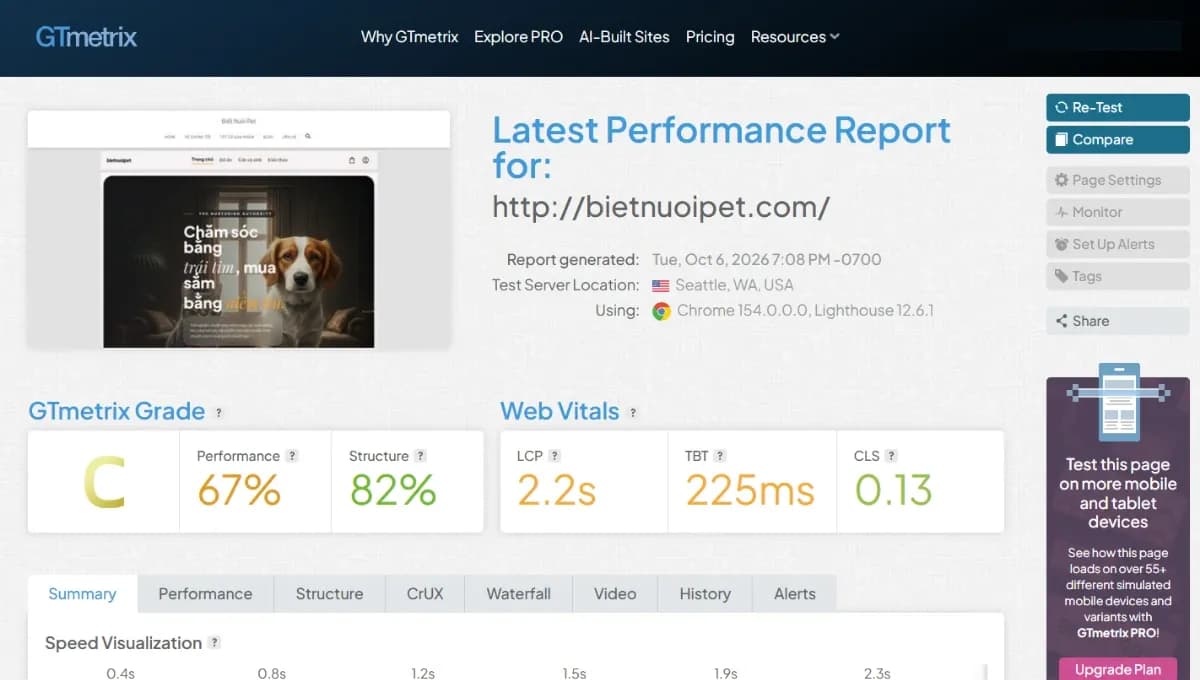Click the TBT help icon

point(720,456)
